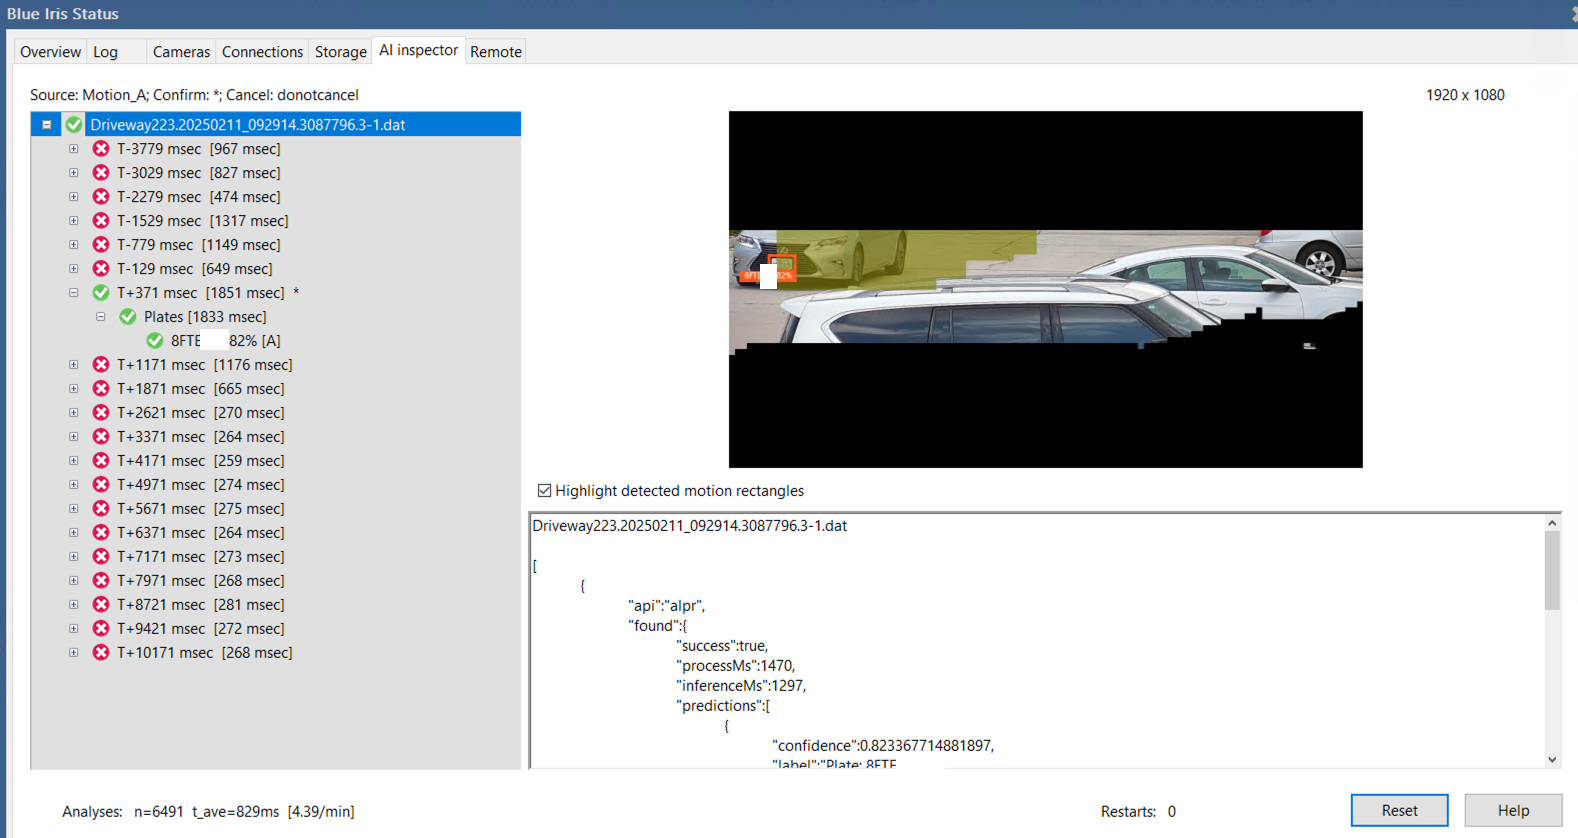Click the Reset button

pyautogui.click(x=1399, y=811)
